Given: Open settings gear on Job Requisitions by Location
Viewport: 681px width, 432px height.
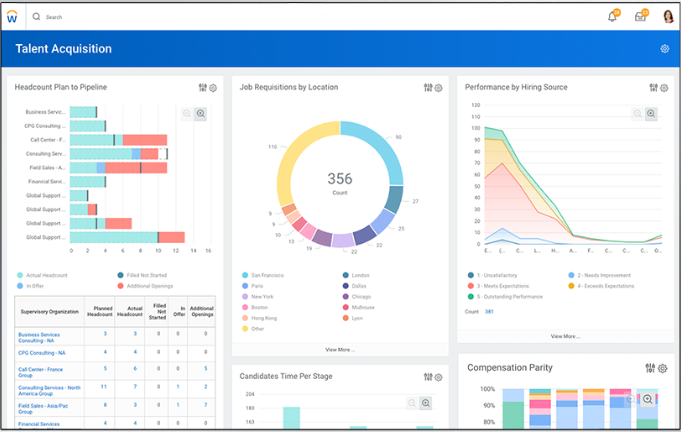Looking at the screenshot, I should point(438,88).
